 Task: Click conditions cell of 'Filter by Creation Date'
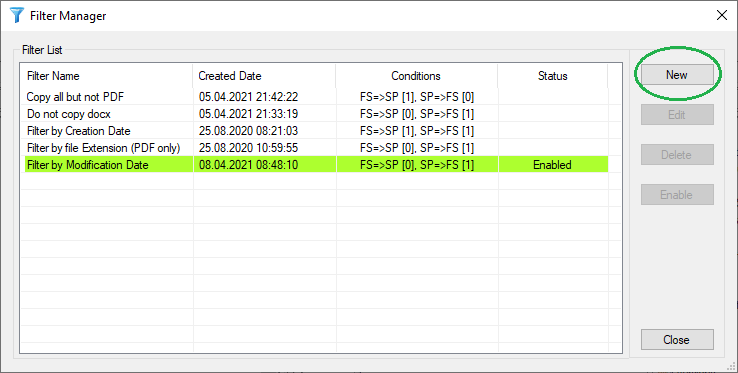coord(417,131)
